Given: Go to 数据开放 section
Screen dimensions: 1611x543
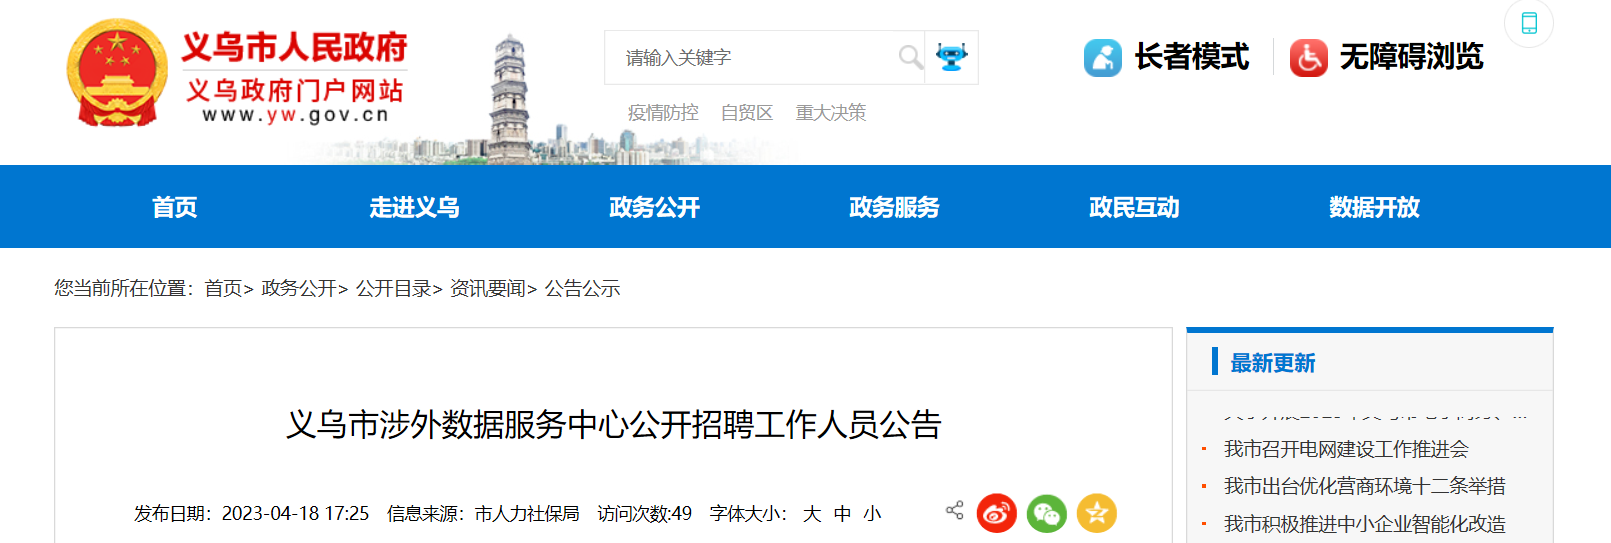Looking at the screenshot, I should tap(1374, 207).
